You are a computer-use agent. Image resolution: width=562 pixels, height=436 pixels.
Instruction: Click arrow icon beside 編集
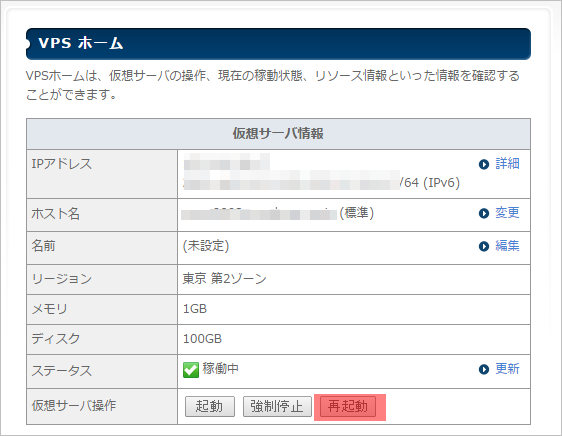pyautogui.click(x=484, y=246)
